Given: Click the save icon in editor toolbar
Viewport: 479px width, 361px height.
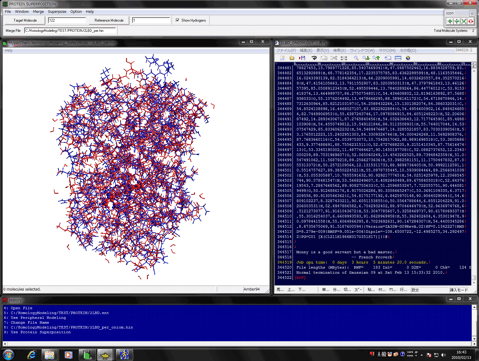Looking at the screenshot, I should [302, 58].
